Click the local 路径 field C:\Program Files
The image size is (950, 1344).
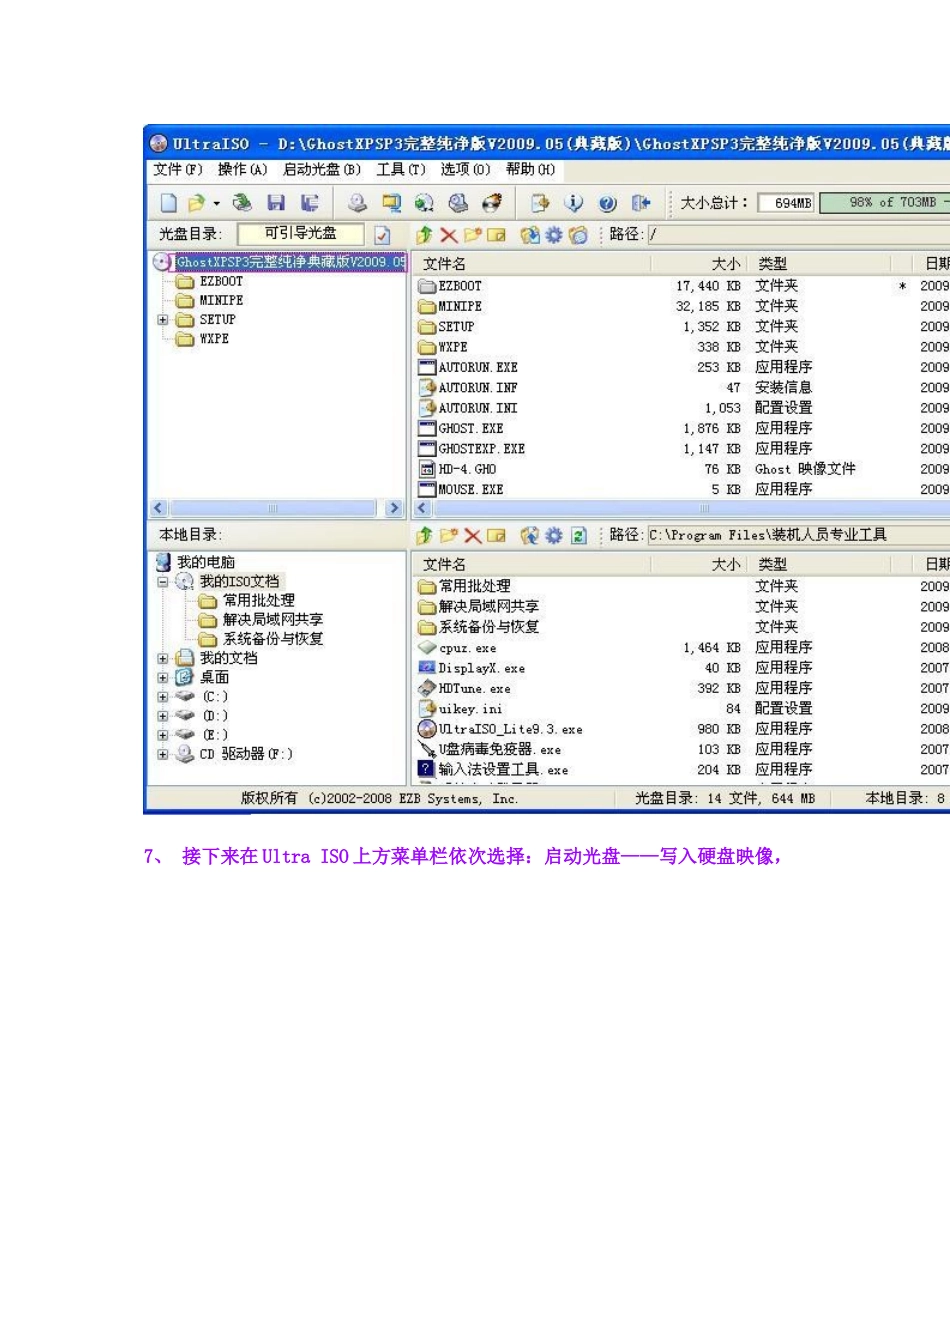(x=798, y=536)
